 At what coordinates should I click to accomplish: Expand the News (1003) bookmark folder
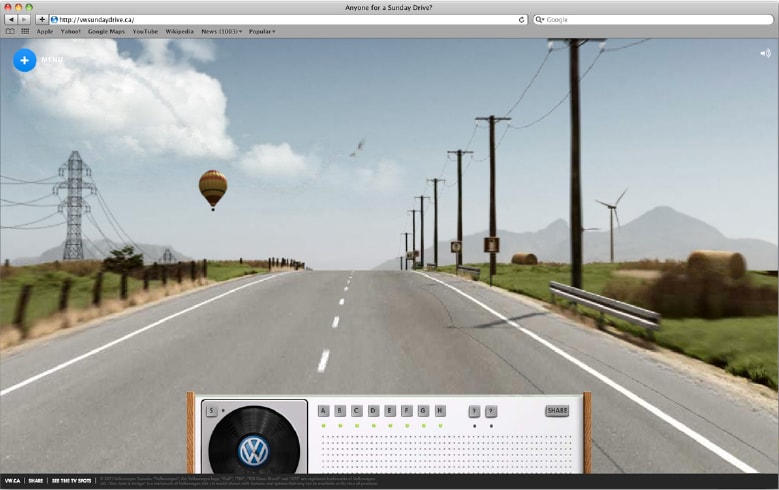coord(222,31)
